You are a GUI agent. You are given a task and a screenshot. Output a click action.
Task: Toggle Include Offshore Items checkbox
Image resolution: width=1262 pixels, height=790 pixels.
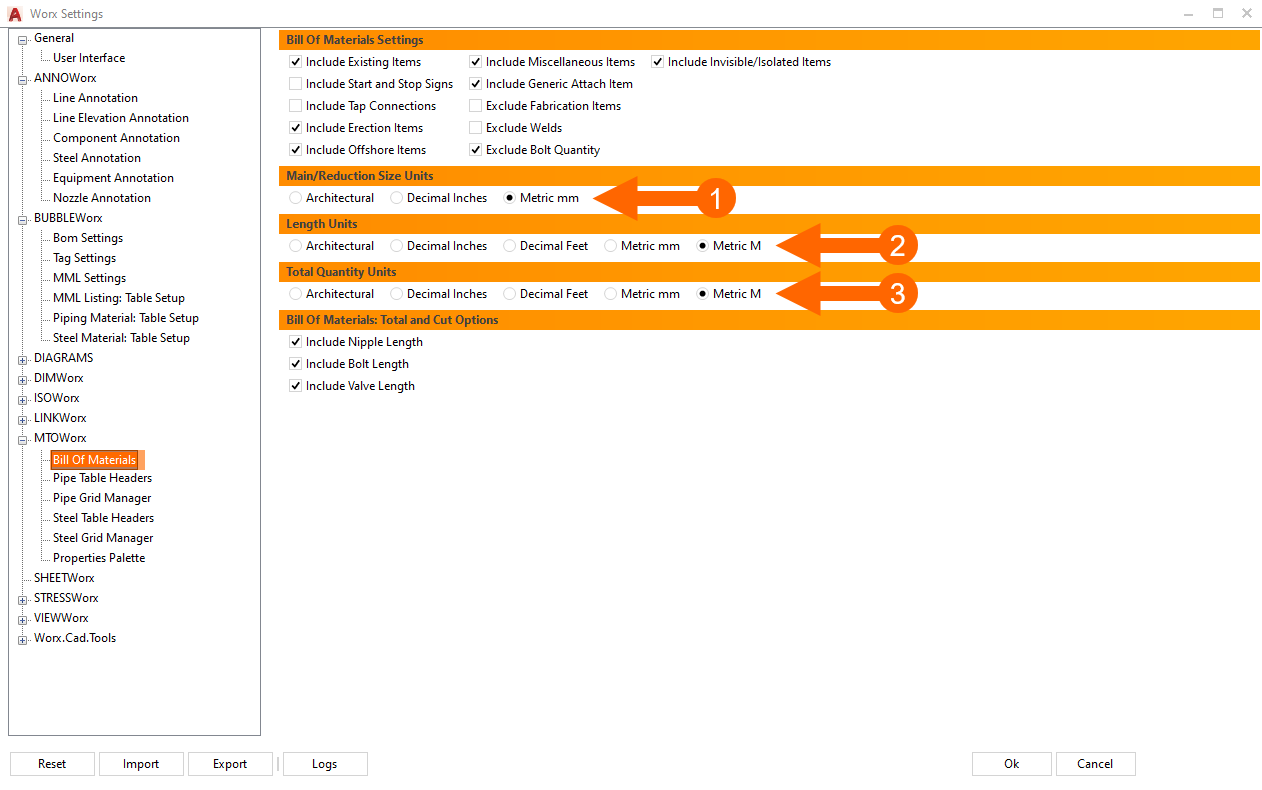[295, 150]
